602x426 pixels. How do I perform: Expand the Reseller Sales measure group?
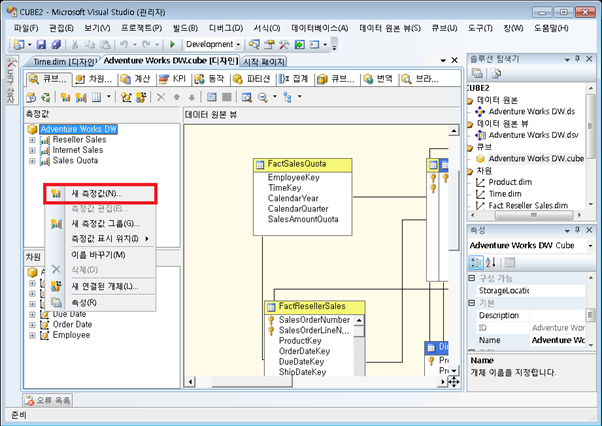(x=32, y=140)
